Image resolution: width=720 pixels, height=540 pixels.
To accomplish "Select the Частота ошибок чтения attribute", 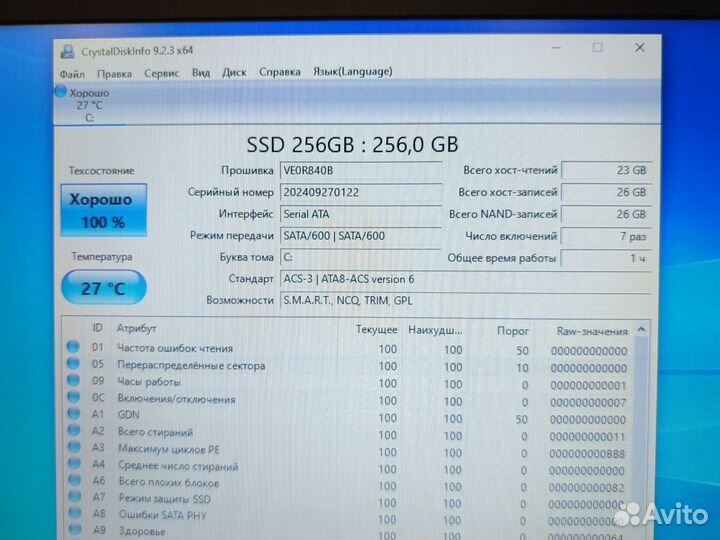I will pyautogui.click(x=175, y=348).
